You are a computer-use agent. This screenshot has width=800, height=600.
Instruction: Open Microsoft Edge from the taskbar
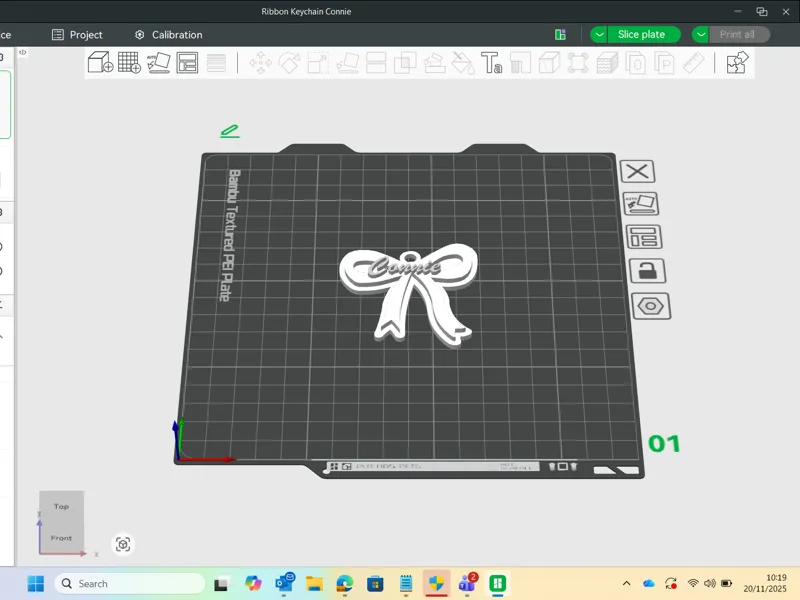click(x=345, y=584)
